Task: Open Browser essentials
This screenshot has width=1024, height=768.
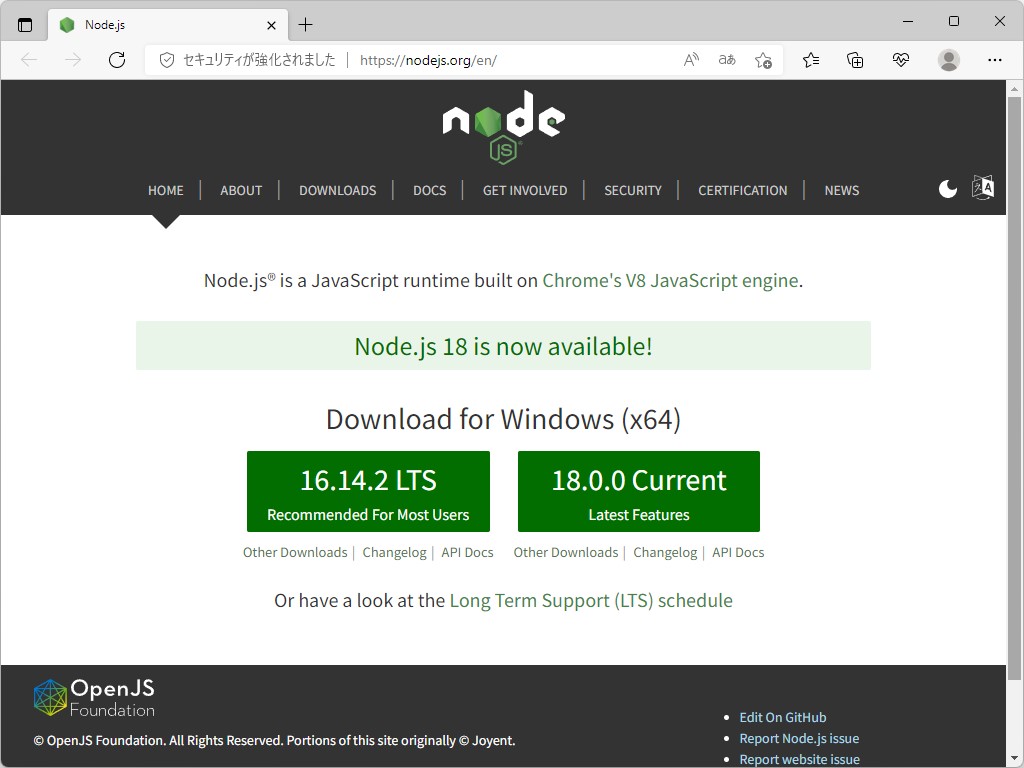Action: [901, 60]
